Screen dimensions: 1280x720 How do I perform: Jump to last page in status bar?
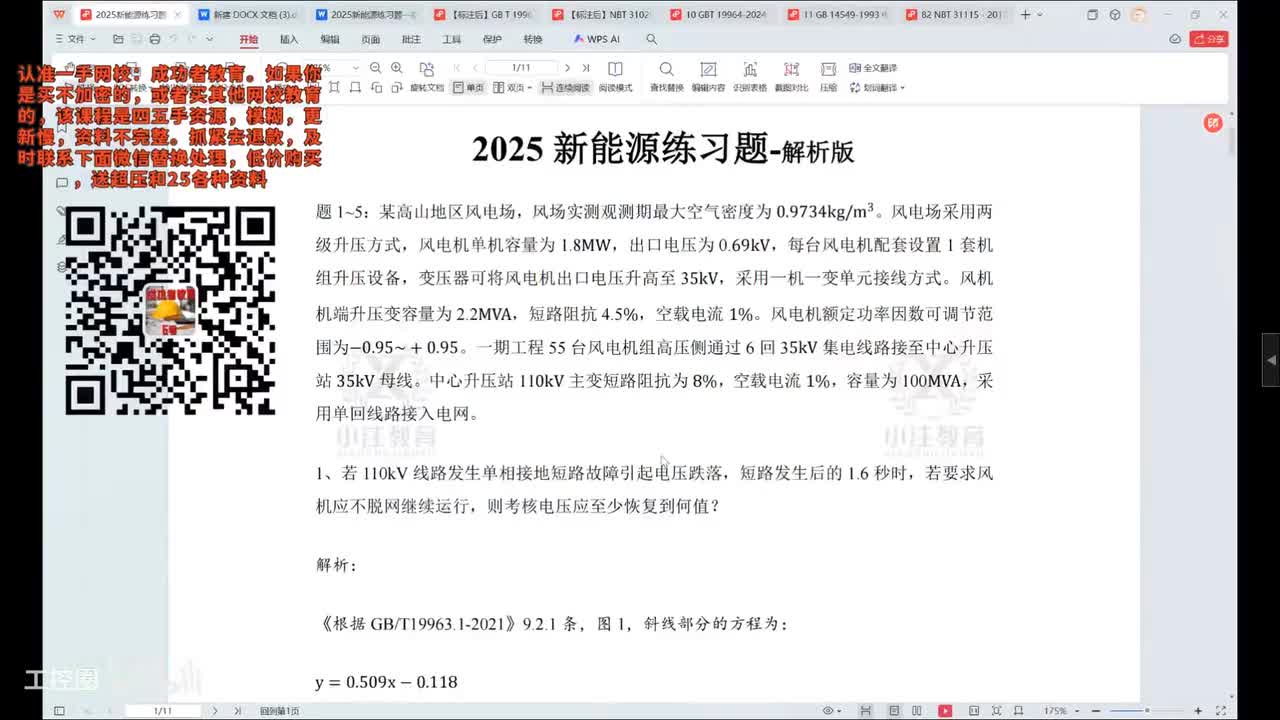click(237, 711)
